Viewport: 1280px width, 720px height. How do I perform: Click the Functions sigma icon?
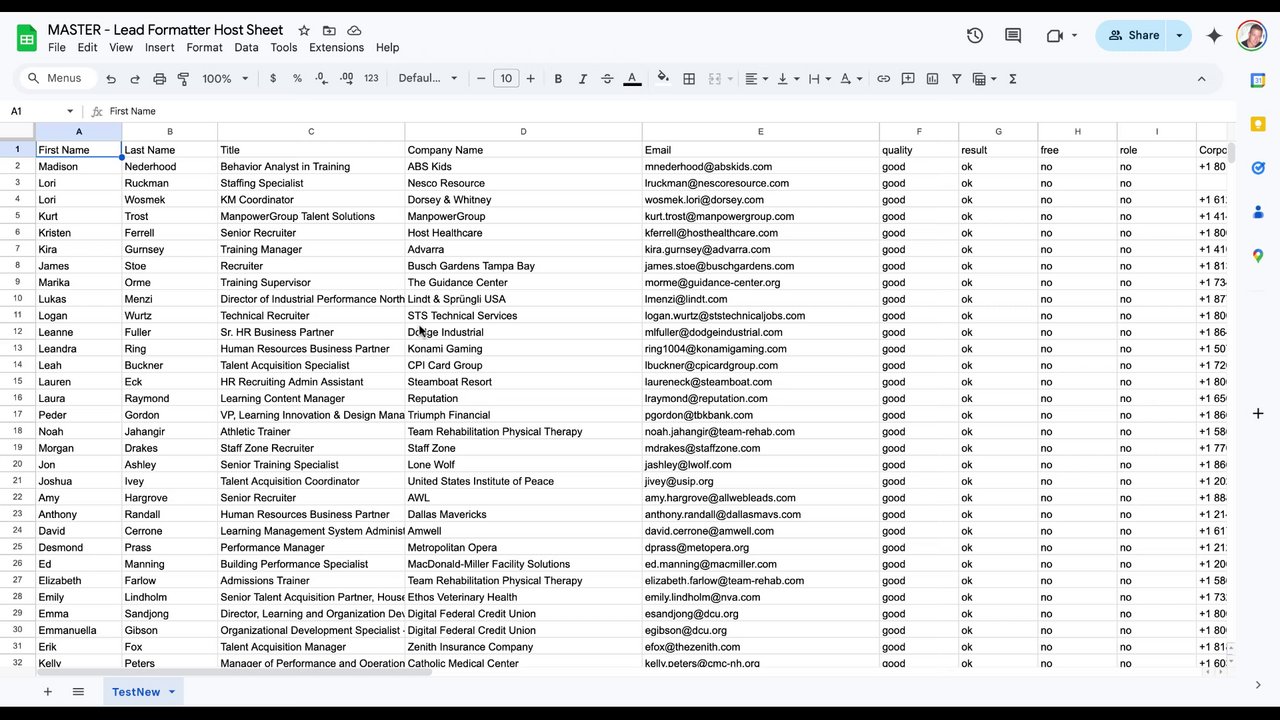click(x=1013, y=79)
